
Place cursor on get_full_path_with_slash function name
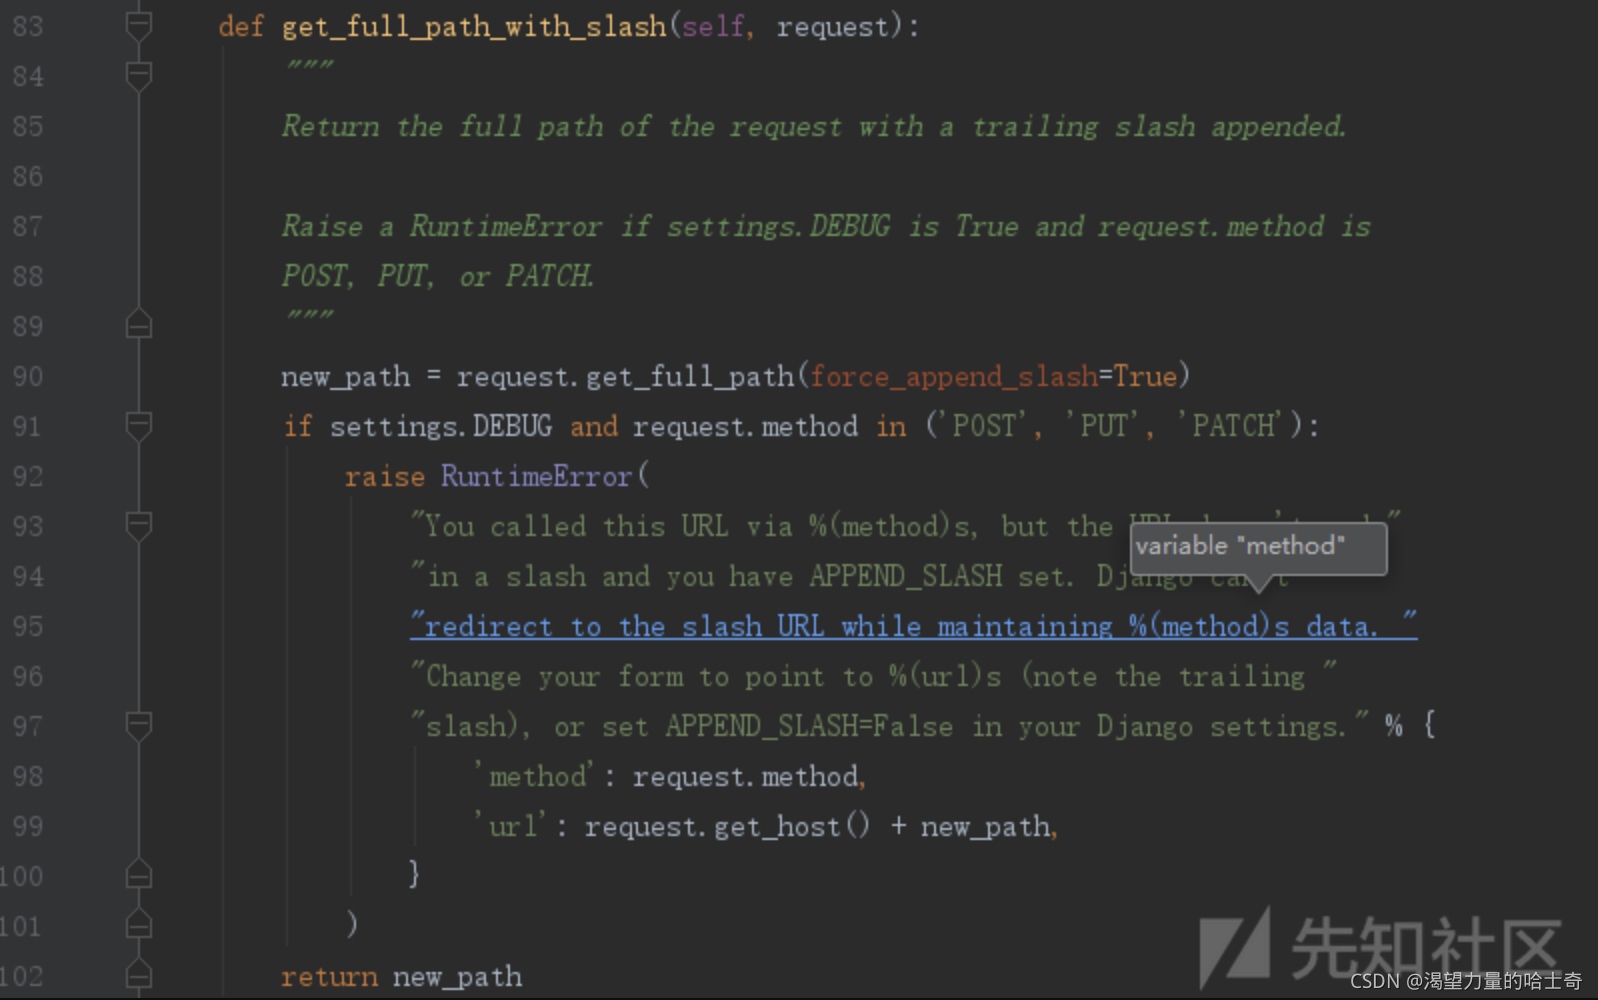[x=474, y=26]
